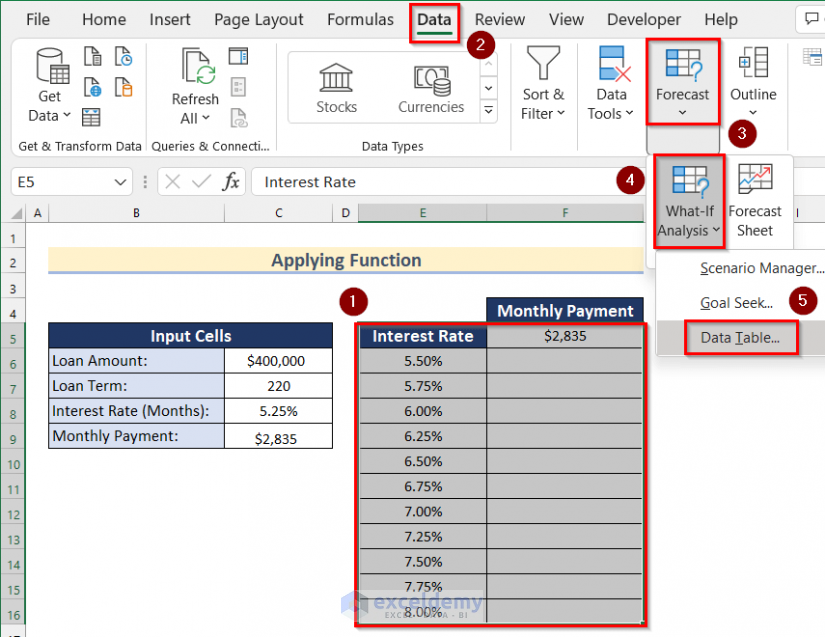Click the Select All corner triangle
The width and height of the screenshot is (825, 637).
(16, 213)
